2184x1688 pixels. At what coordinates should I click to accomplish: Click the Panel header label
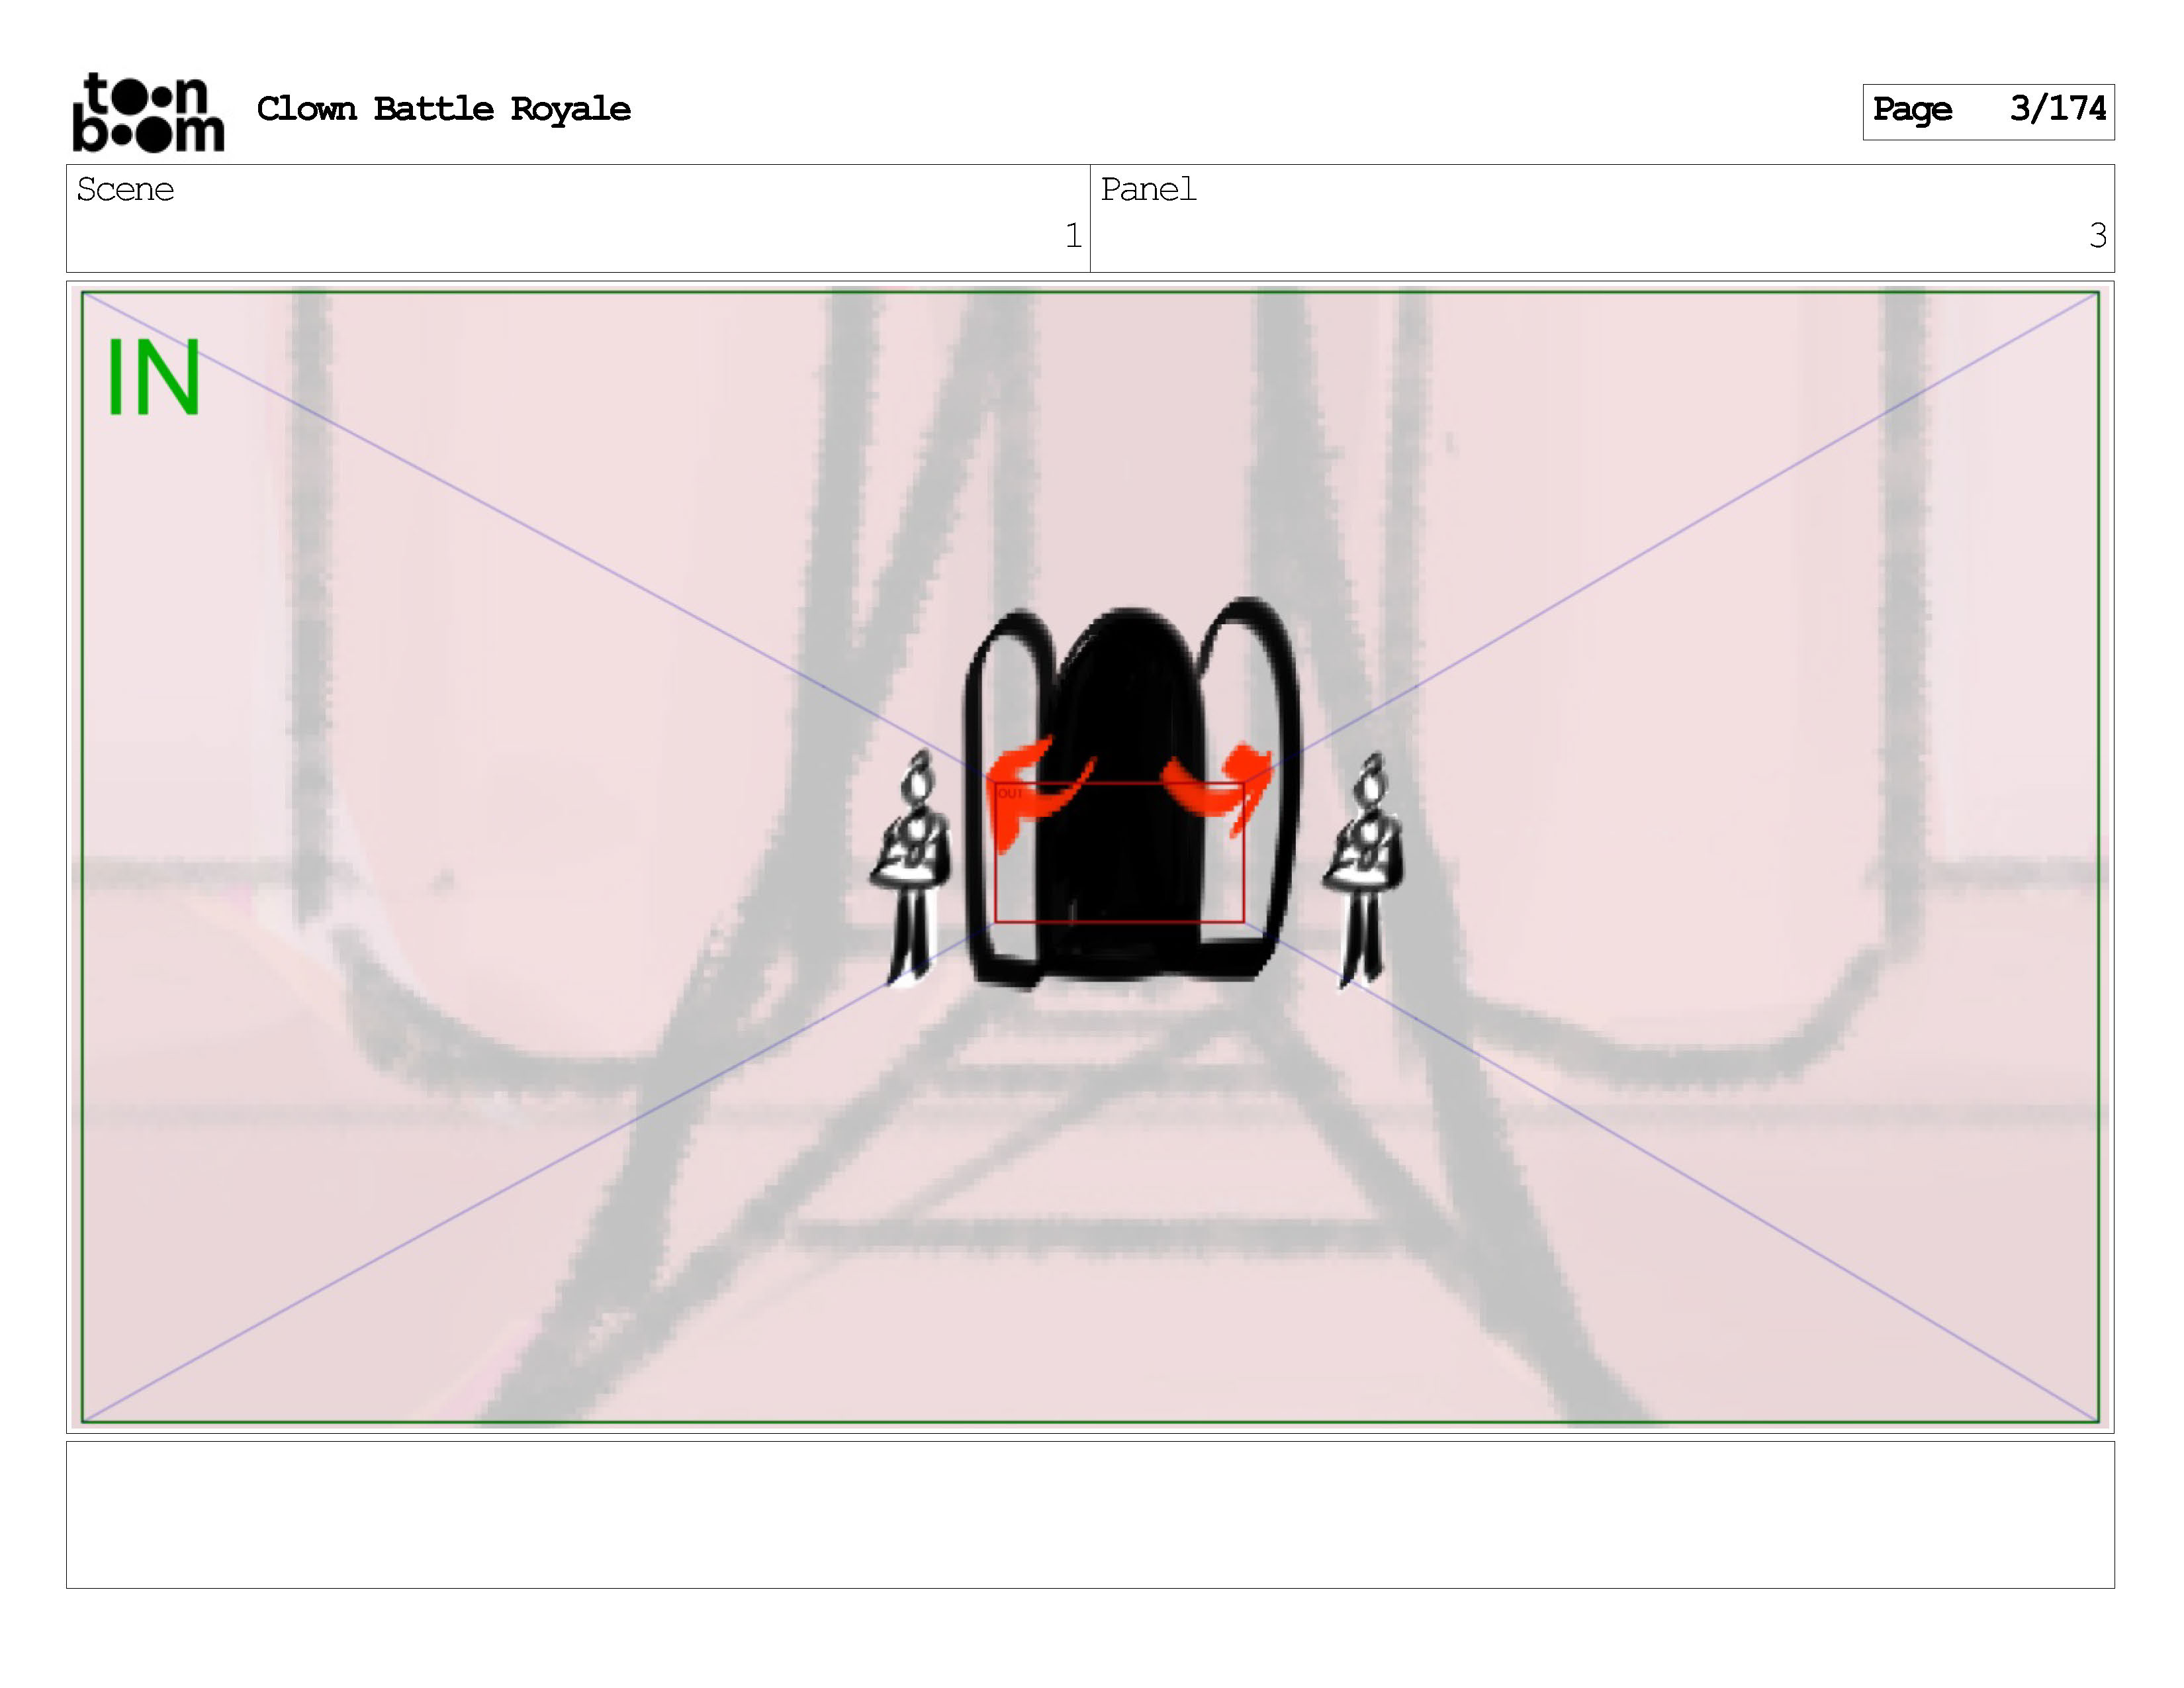point(1148,189)
